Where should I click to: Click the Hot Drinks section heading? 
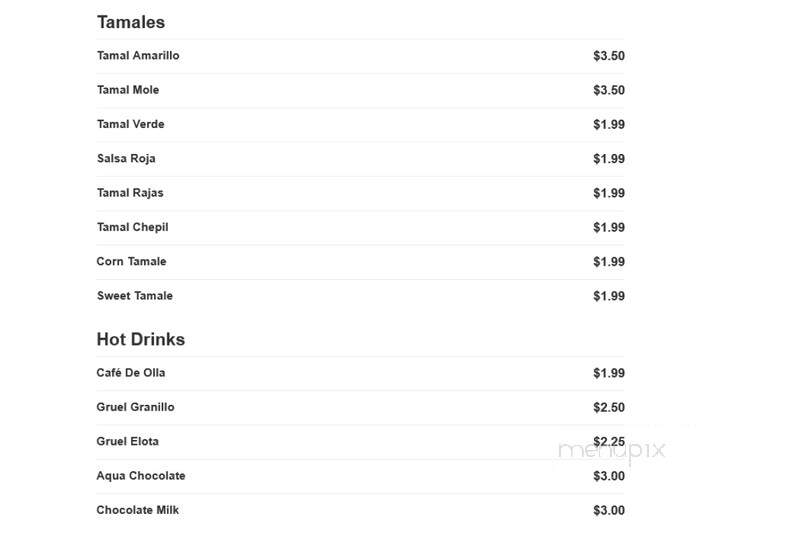click(x=141, y=339)
